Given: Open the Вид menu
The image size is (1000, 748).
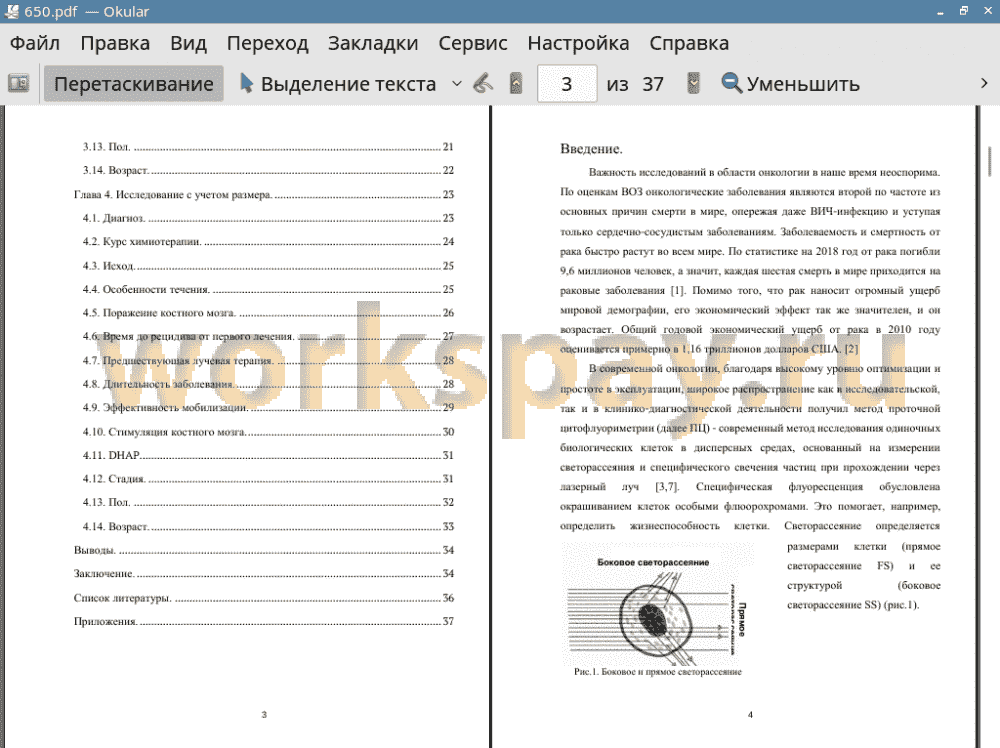Looking at the screenshot, I should tap(188, 43).
